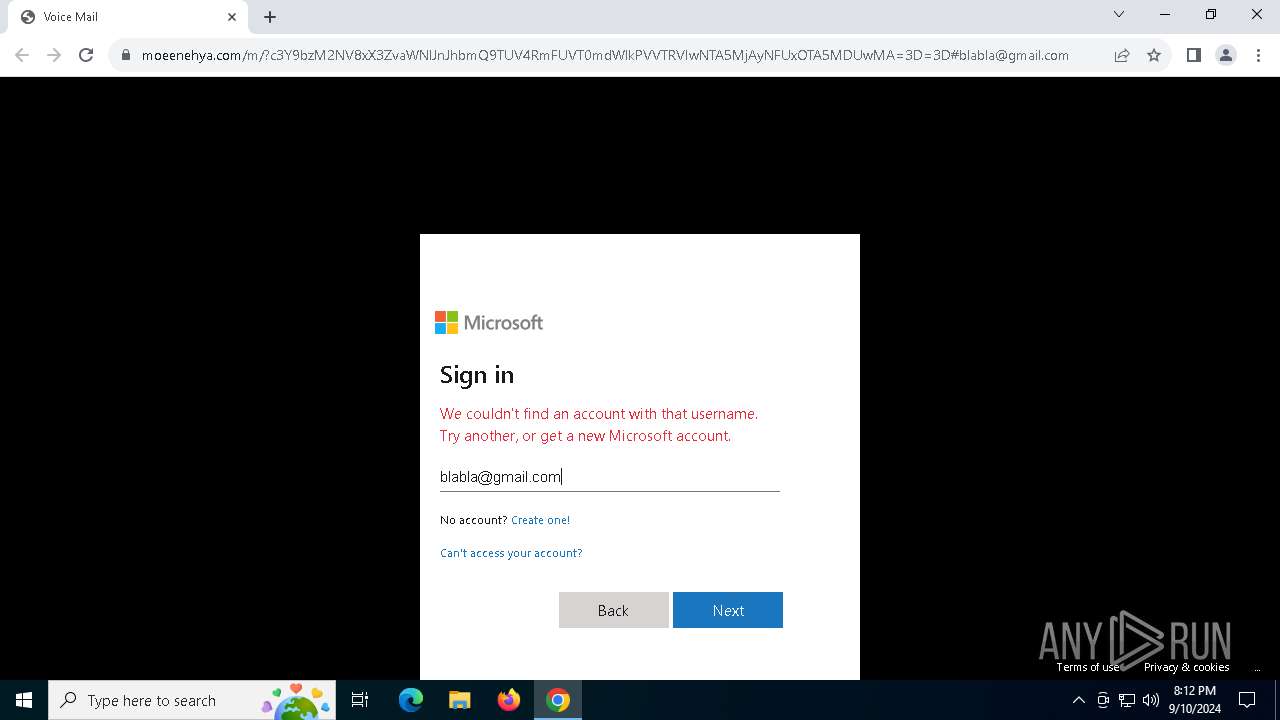Click the Sign in heading
This screenshot has height=720, width=1280.
(x=477, y=375)
